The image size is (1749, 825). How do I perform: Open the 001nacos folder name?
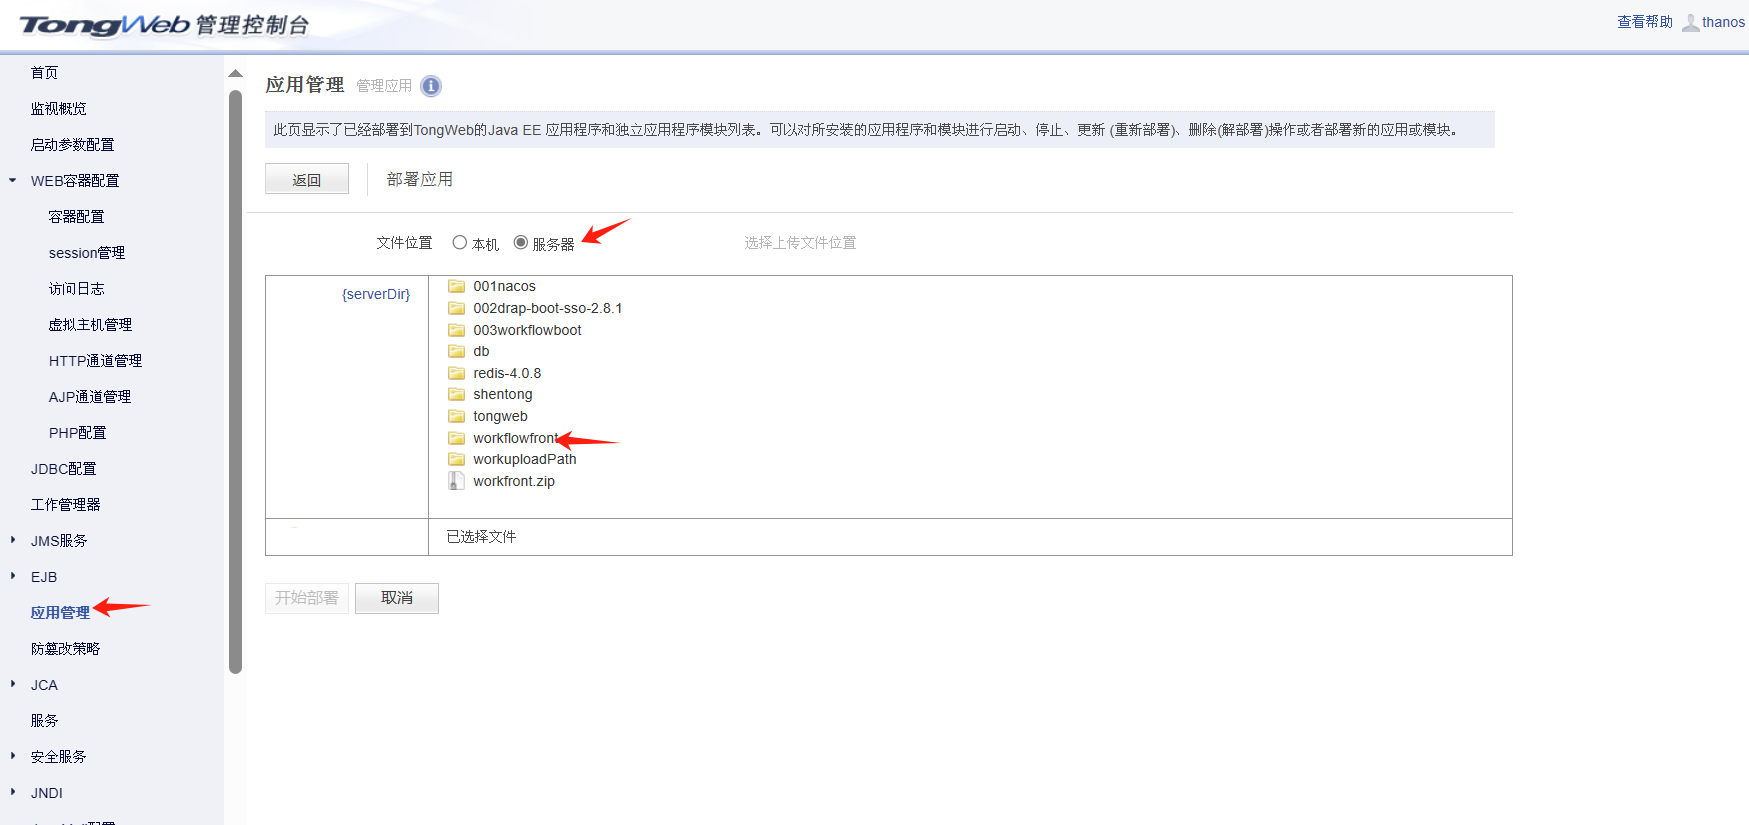(x=505, y=286)
